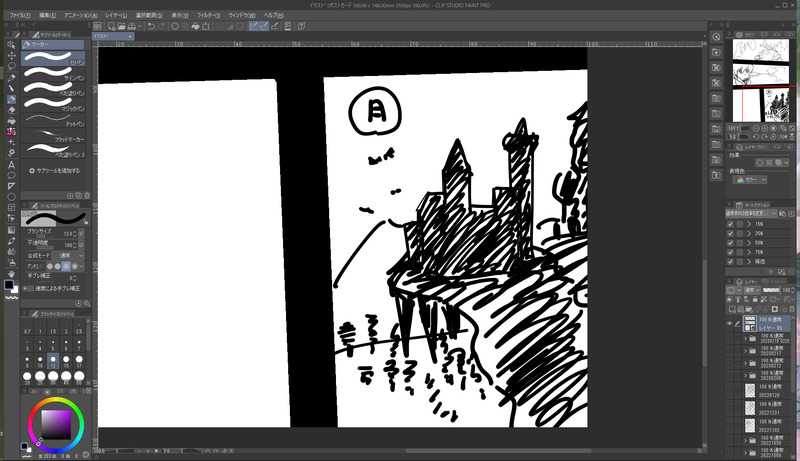Open the save icon dropdown arrow in command bar
800x461 pixels.
pyautogui.click(x=139, y=26)
